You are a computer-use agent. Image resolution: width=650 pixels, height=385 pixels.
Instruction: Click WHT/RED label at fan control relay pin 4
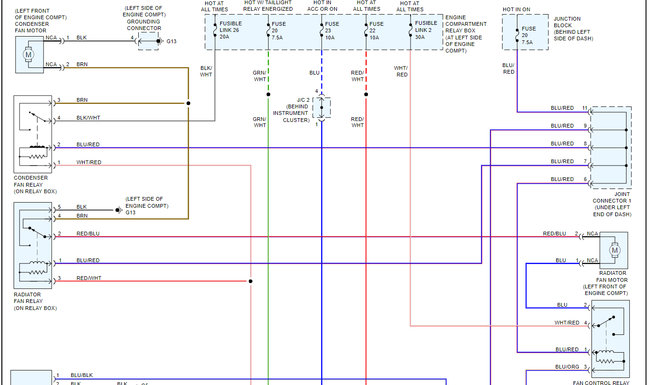[567, 322]
